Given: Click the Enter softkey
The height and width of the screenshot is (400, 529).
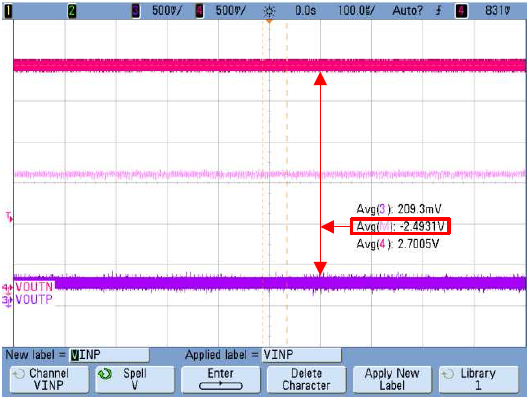Looking at the screenshot, I should pos(221,379).
